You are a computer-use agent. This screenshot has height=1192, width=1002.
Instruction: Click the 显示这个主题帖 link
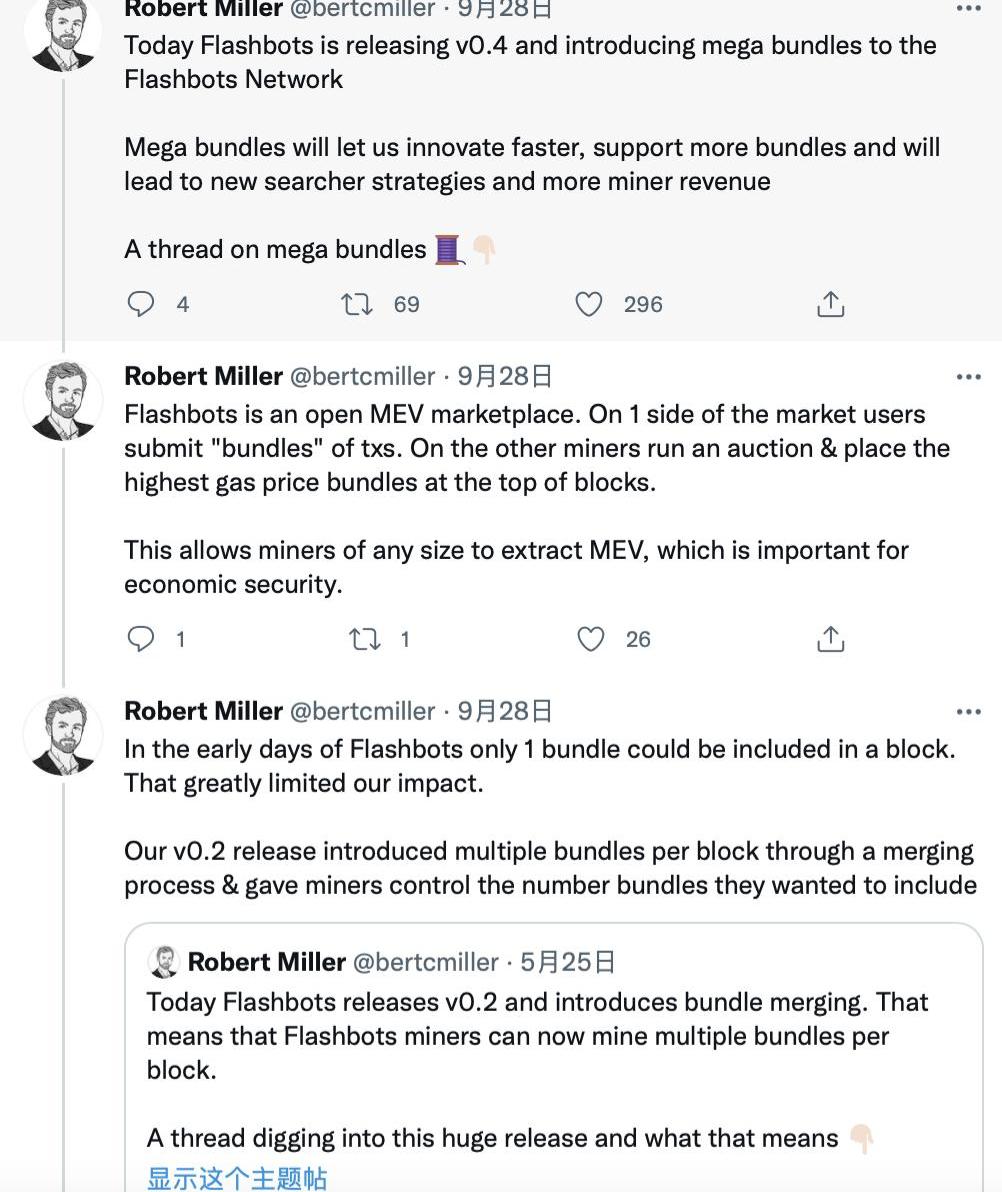coord(237,1178)
